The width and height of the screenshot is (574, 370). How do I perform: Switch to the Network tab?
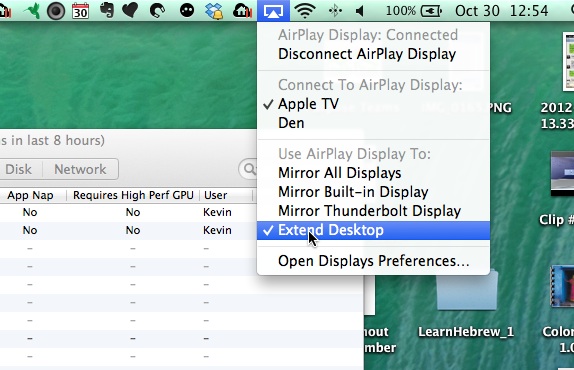(x=81, y=169)
